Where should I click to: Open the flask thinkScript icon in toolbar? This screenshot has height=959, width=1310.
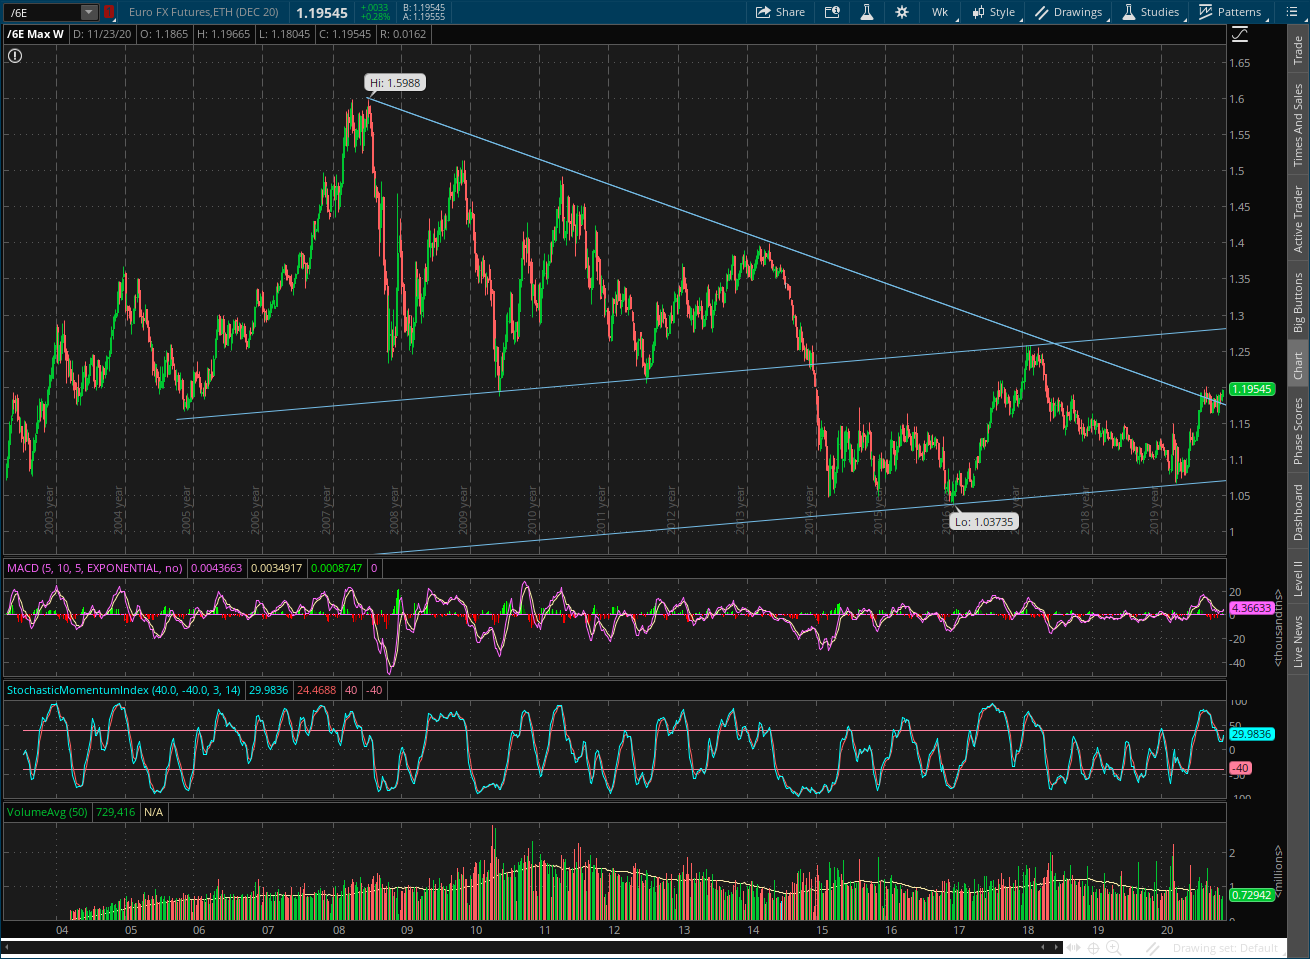click(x=866, y=12)
